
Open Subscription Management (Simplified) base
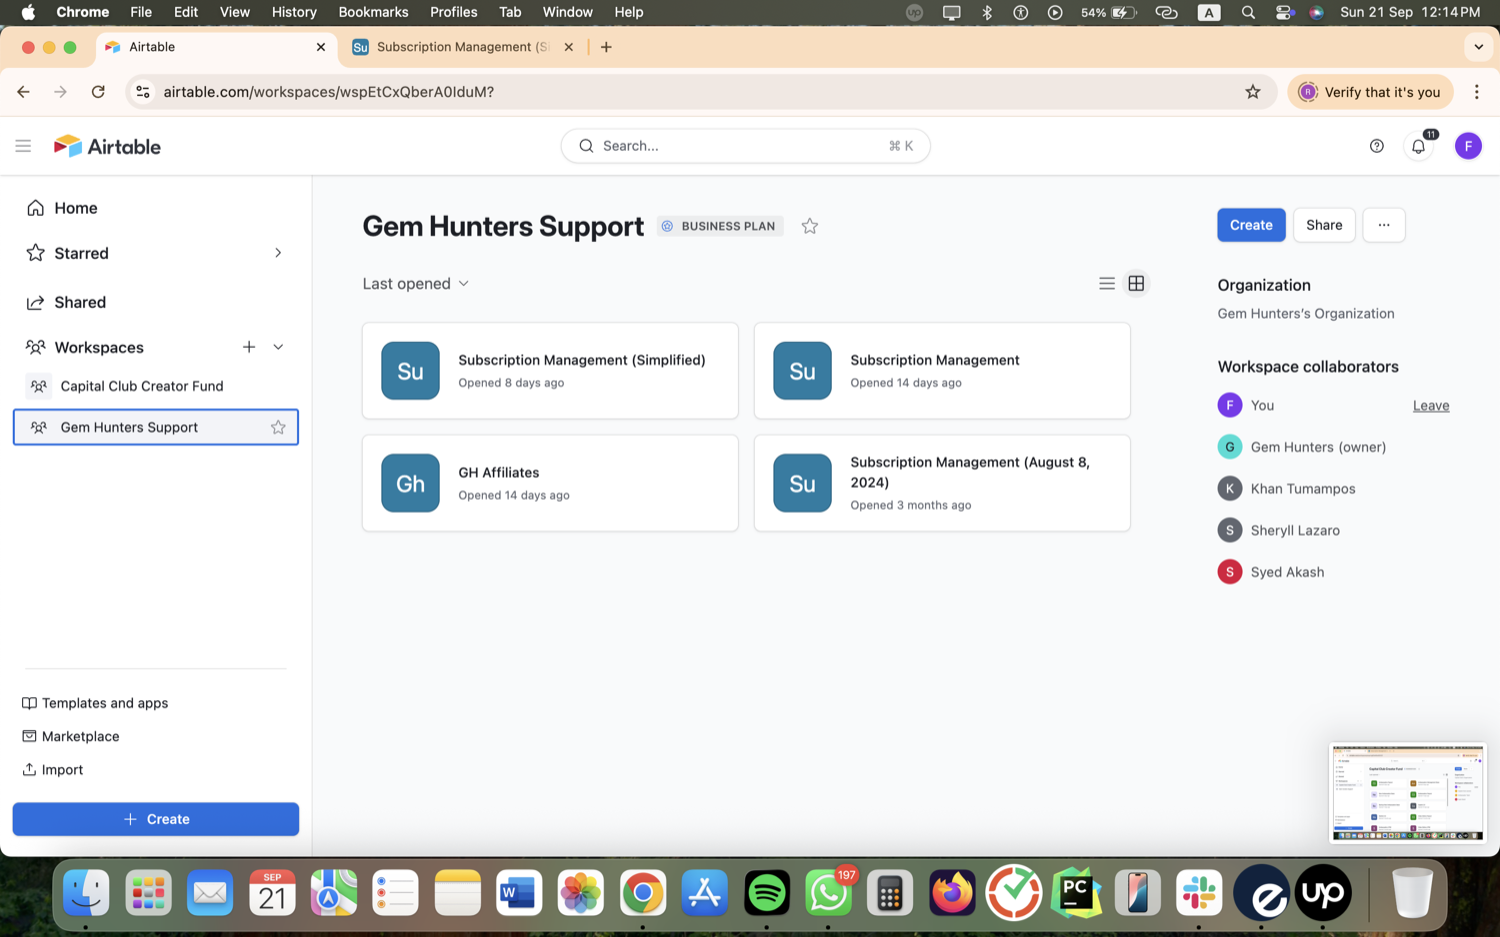550,371
